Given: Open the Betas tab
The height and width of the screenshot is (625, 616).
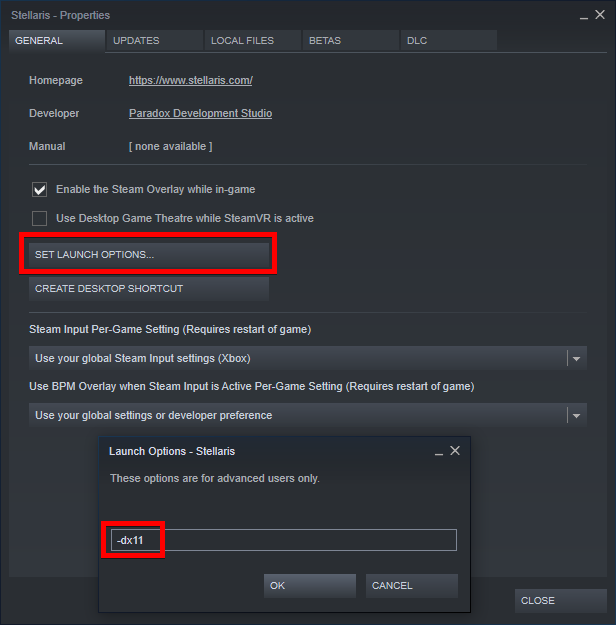Looking at the screenshot, I should (x=351, y=41).
